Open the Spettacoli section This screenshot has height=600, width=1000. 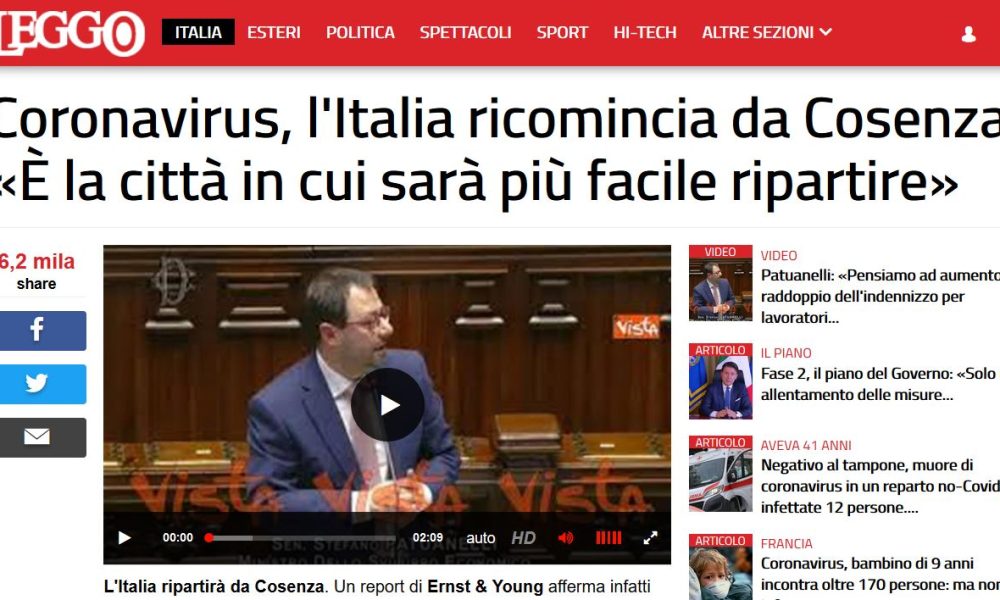(466, 32)
